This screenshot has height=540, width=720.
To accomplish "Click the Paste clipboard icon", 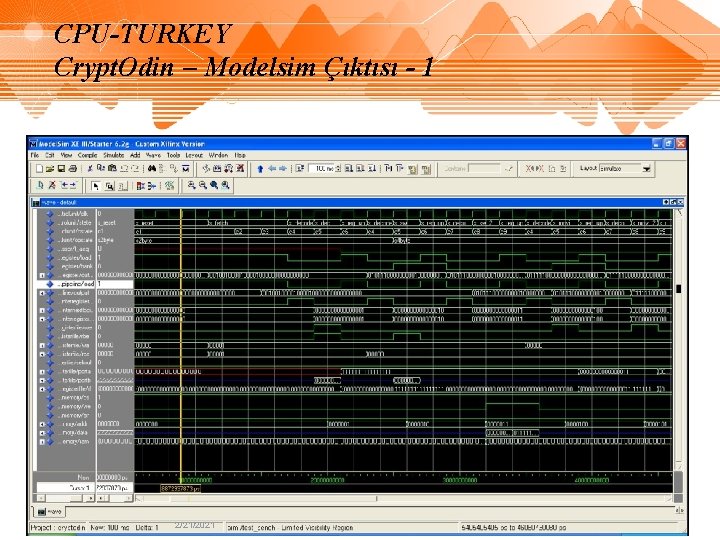I will point(112,169).
